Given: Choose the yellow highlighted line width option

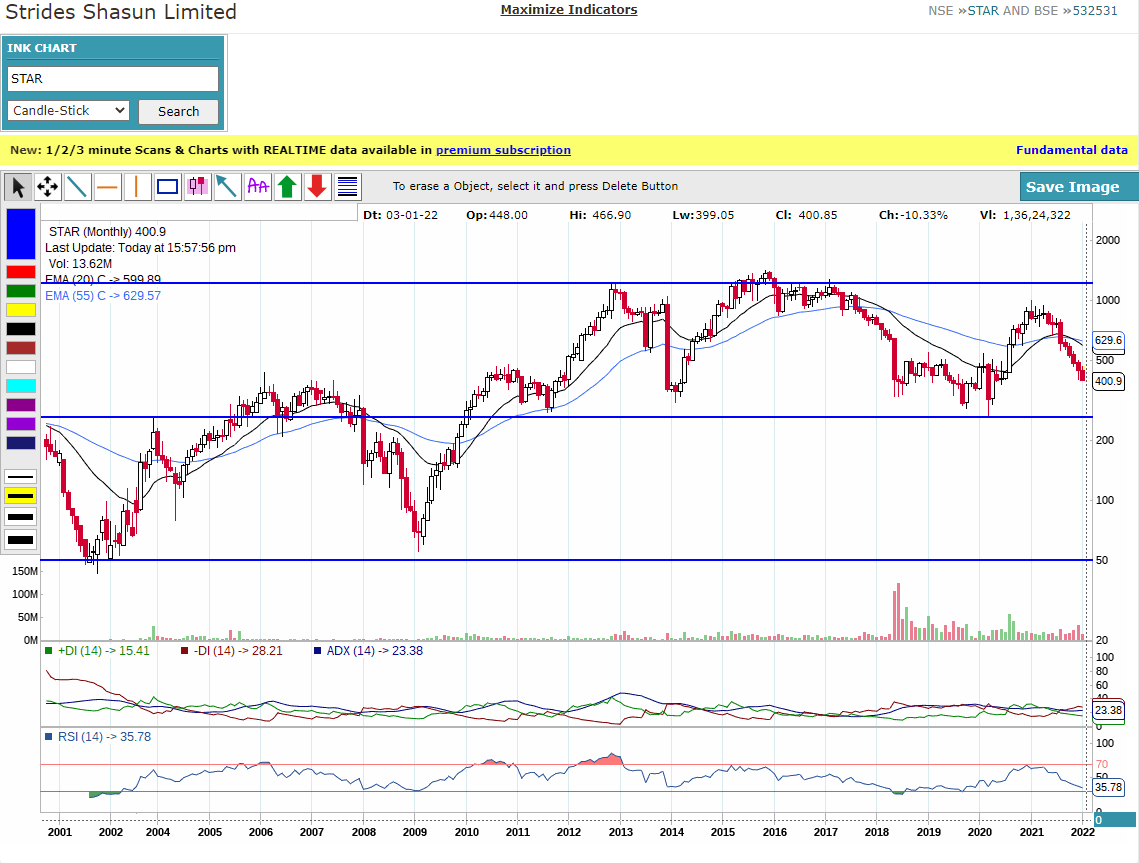Looking at the screenshot, I should tap(21, 496).
